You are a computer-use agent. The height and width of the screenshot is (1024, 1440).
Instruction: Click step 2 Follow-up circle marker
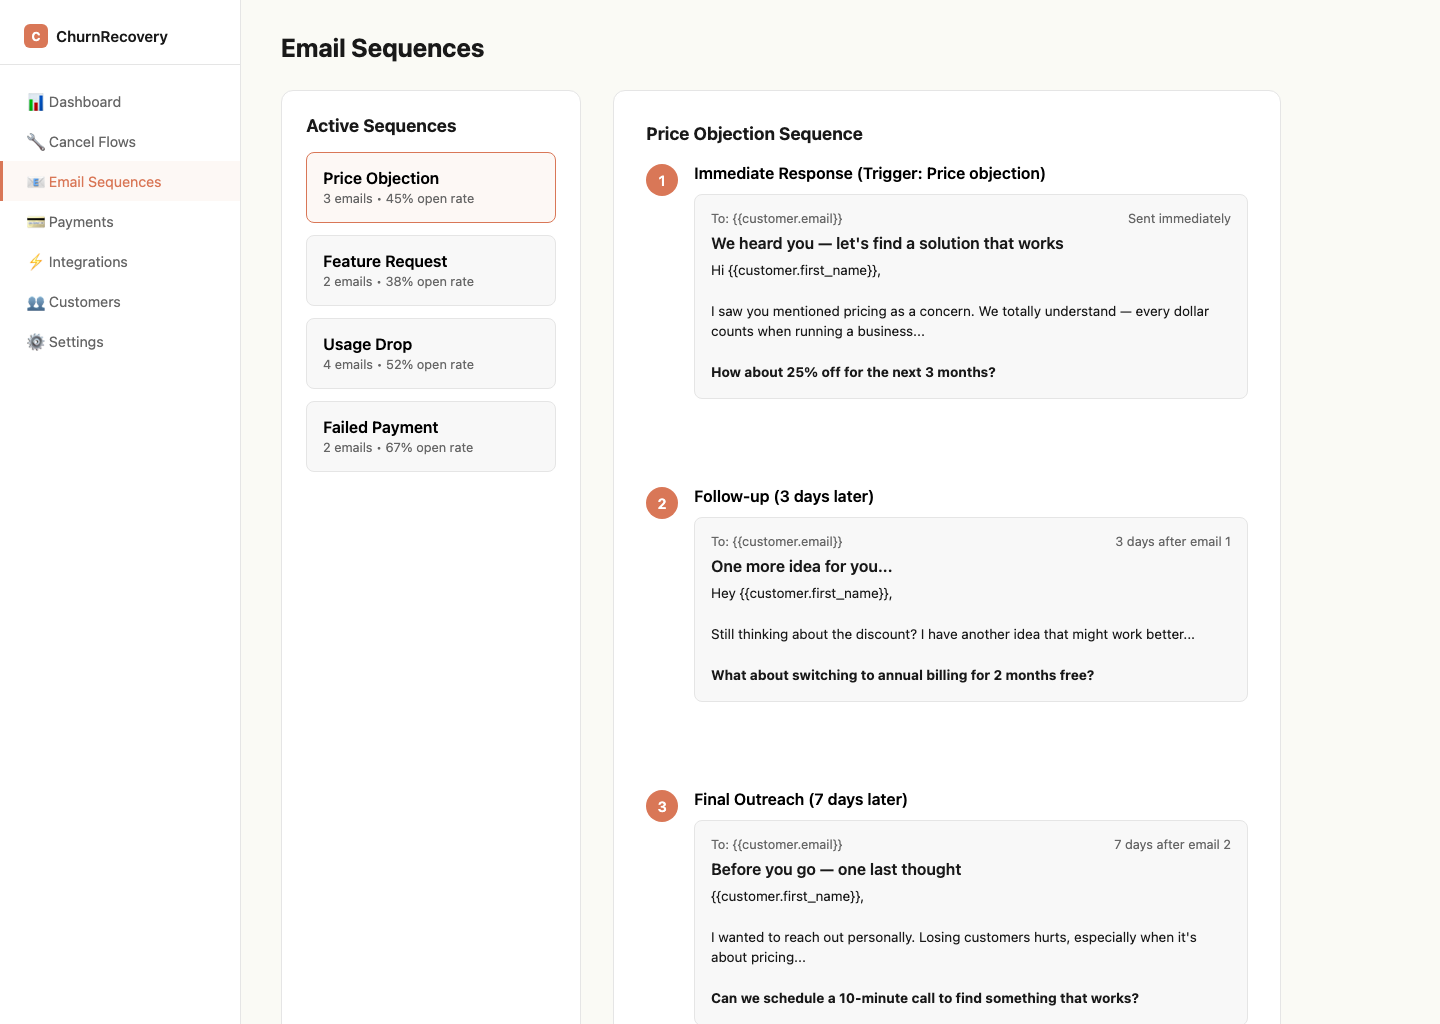tap(662, 504)
